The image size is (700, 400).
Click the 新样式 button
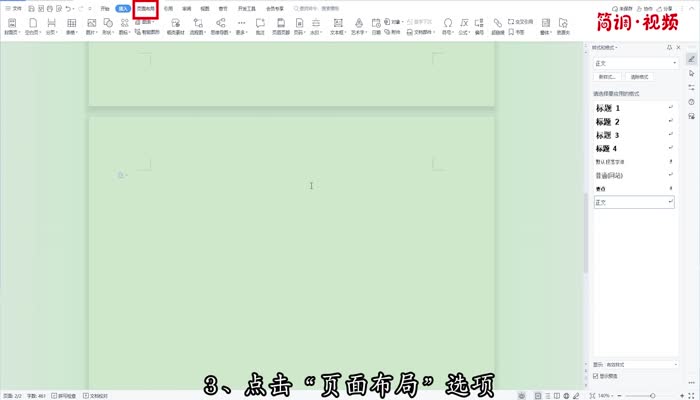pos(607,76)
